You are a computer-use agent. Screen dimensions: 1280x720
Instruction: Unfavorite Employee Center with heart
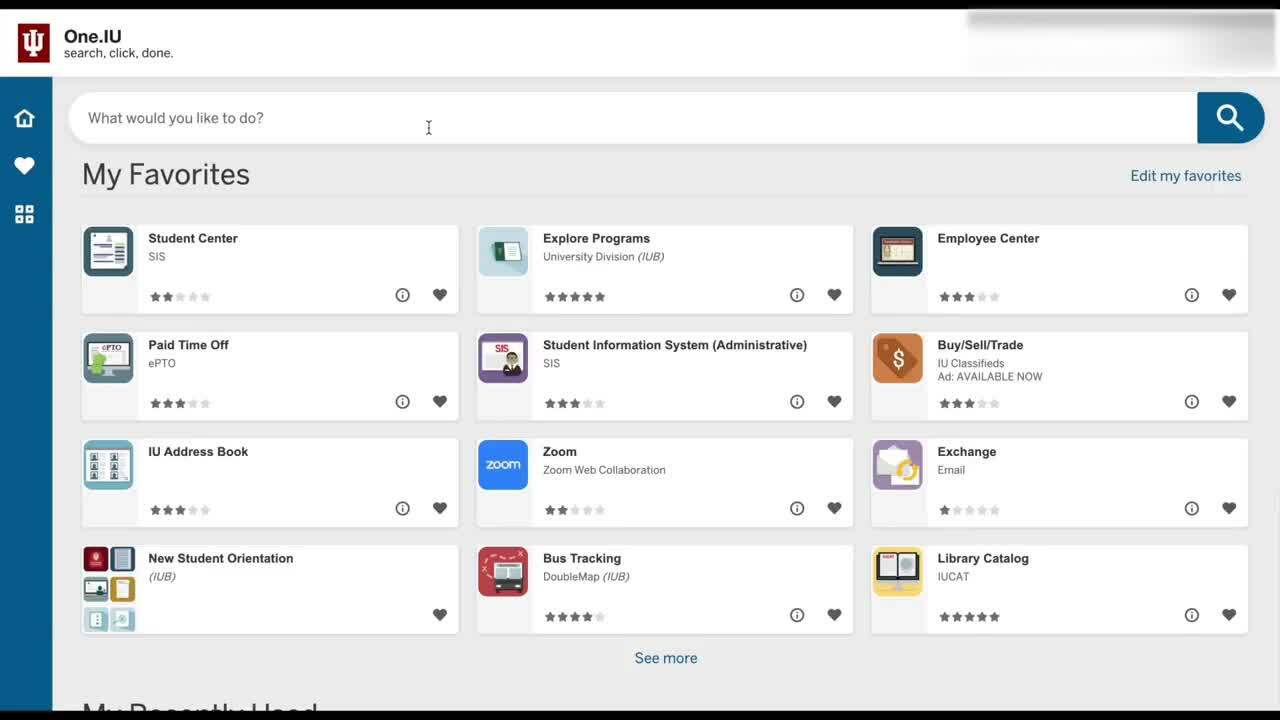click(1229, 295)
